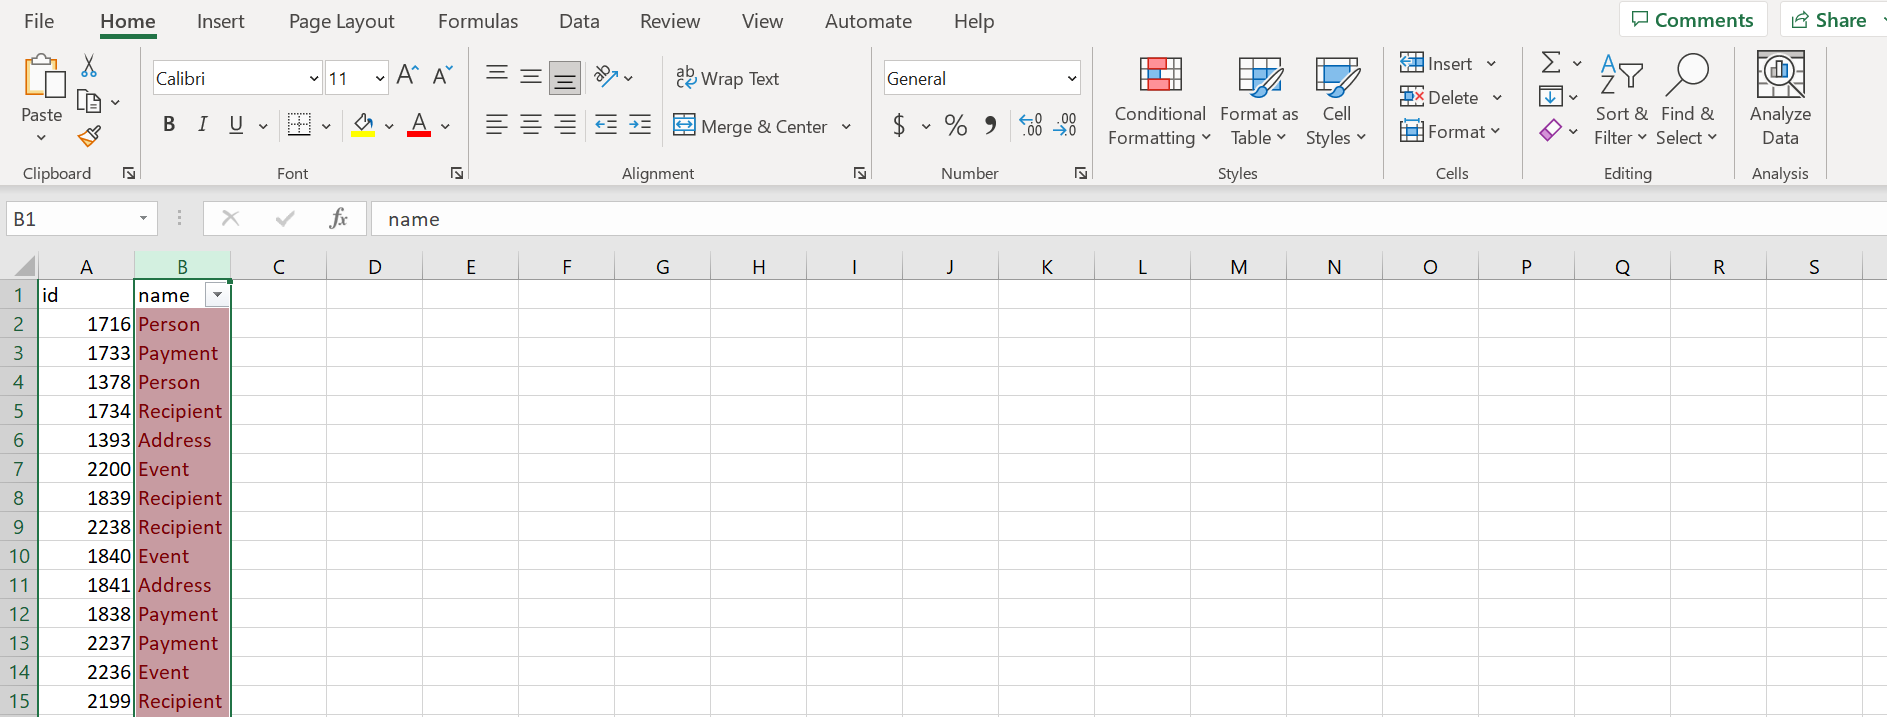Image resolution: width=1887 pixels, height=717 pixels.
Task: Open Conditional Formatting menu
Action: [1159, 101]
